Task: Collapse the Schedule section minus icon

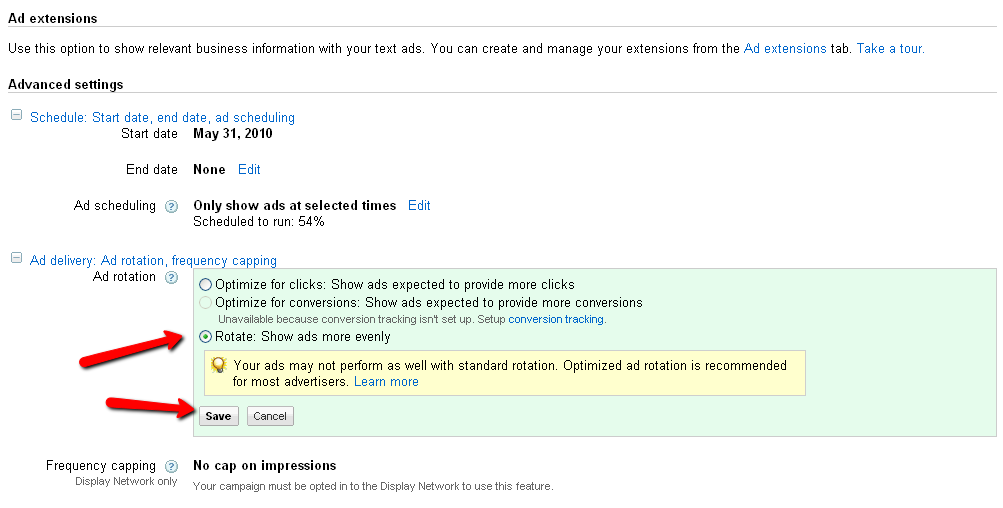Action: click(x=16, y=116)
